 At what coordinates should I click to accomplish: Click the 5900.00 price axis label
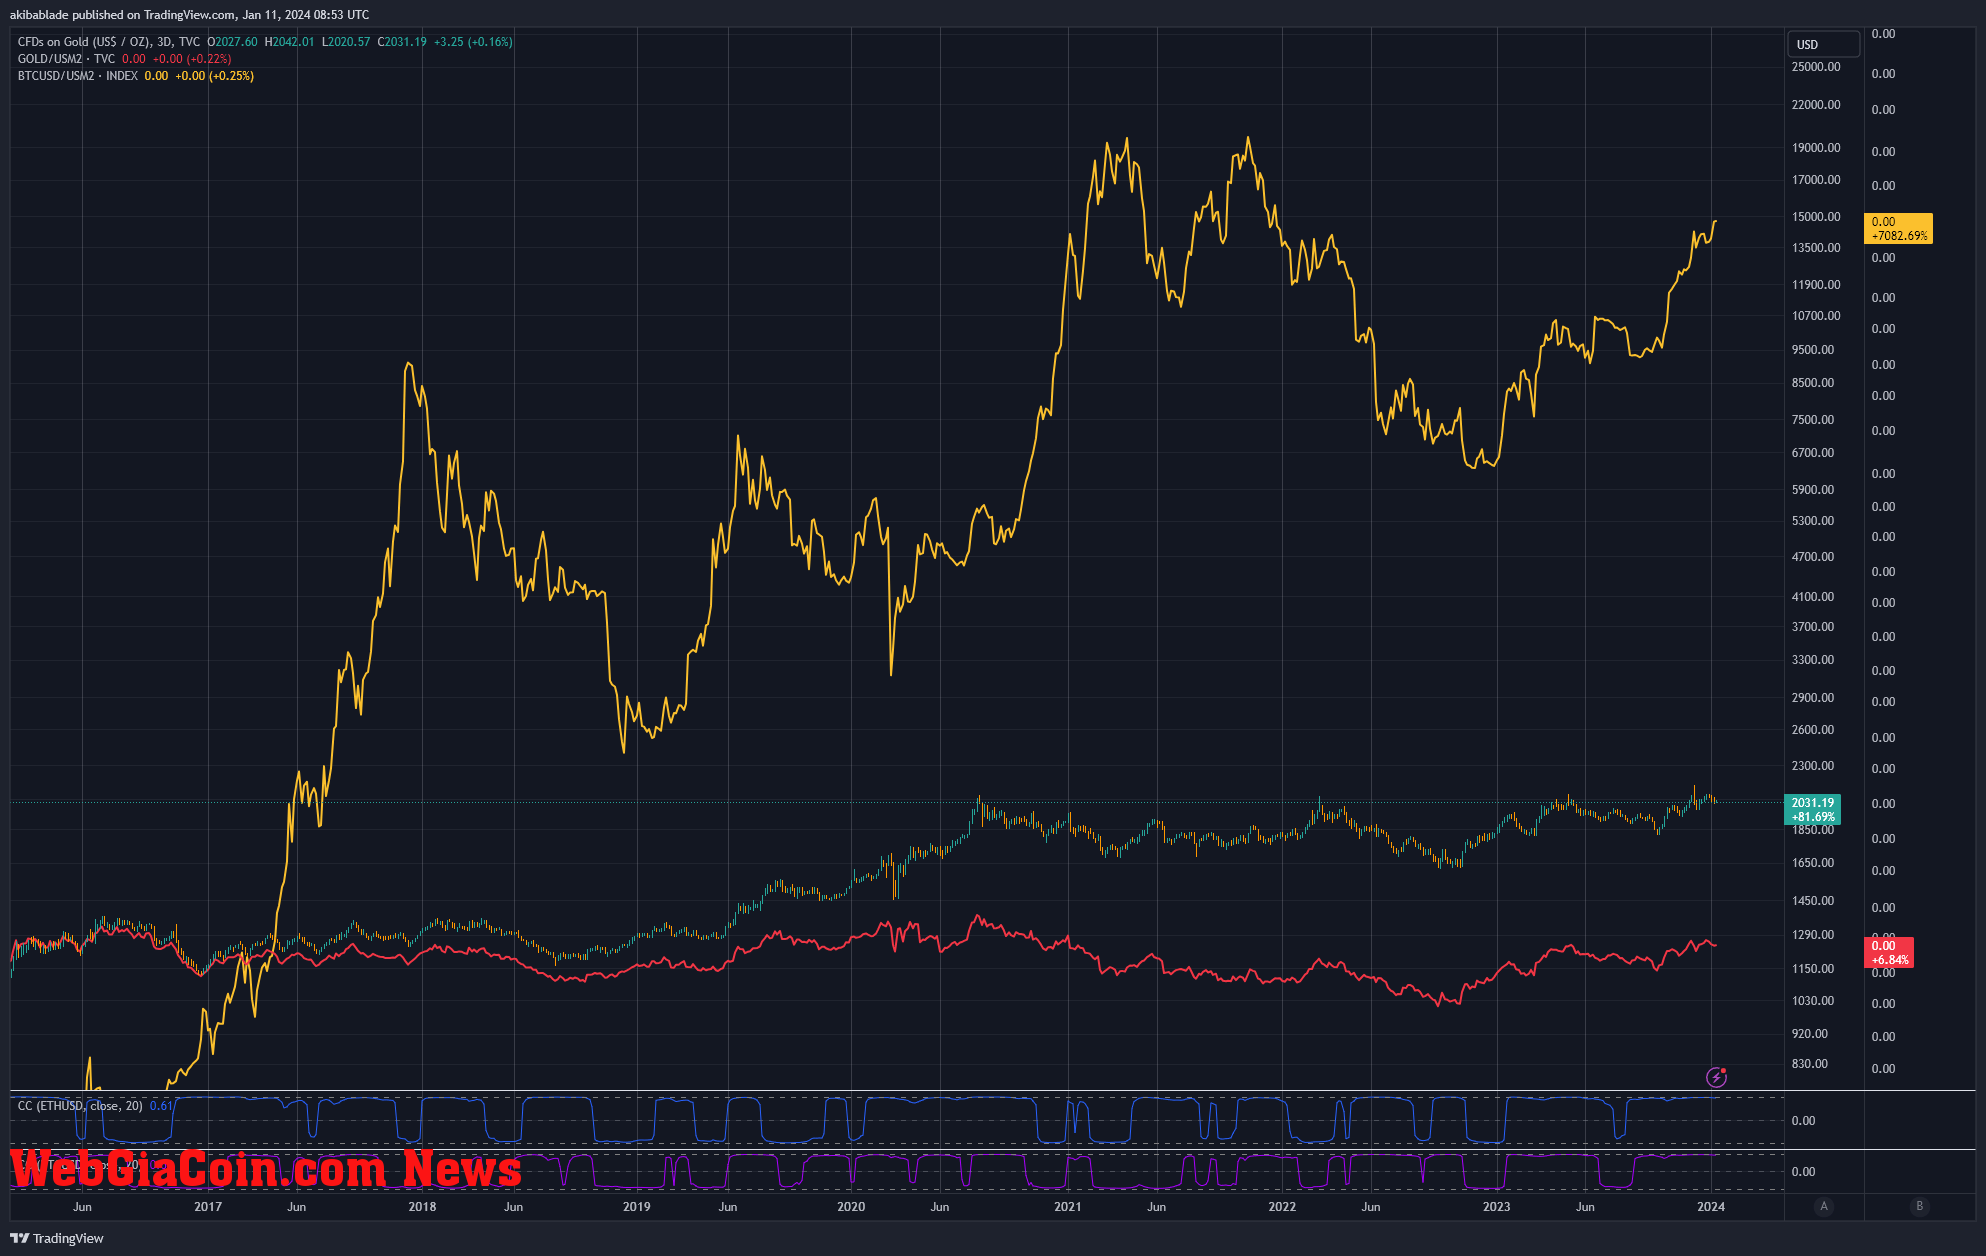(x=1813, y=490)
